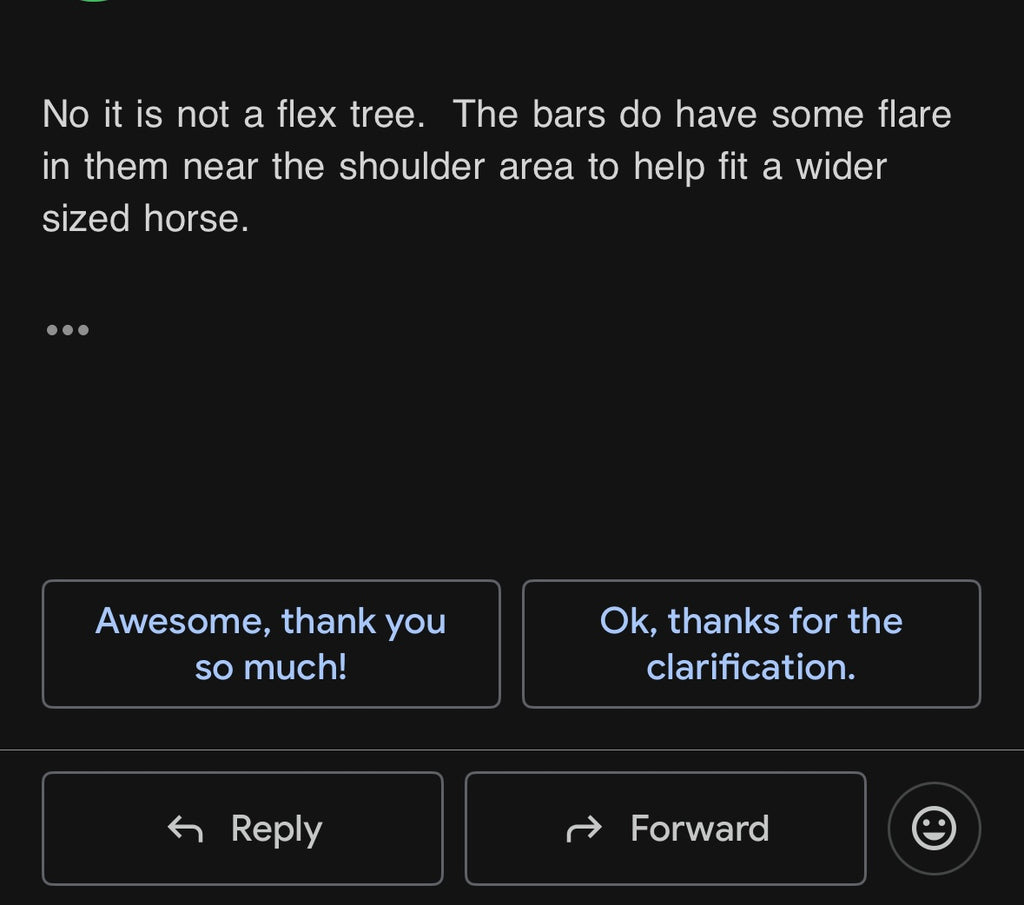Choose the "Ok, thanks for the clarification." suggestion
The height and width of the screenshot is (905, 1024).
coord(751,644)
